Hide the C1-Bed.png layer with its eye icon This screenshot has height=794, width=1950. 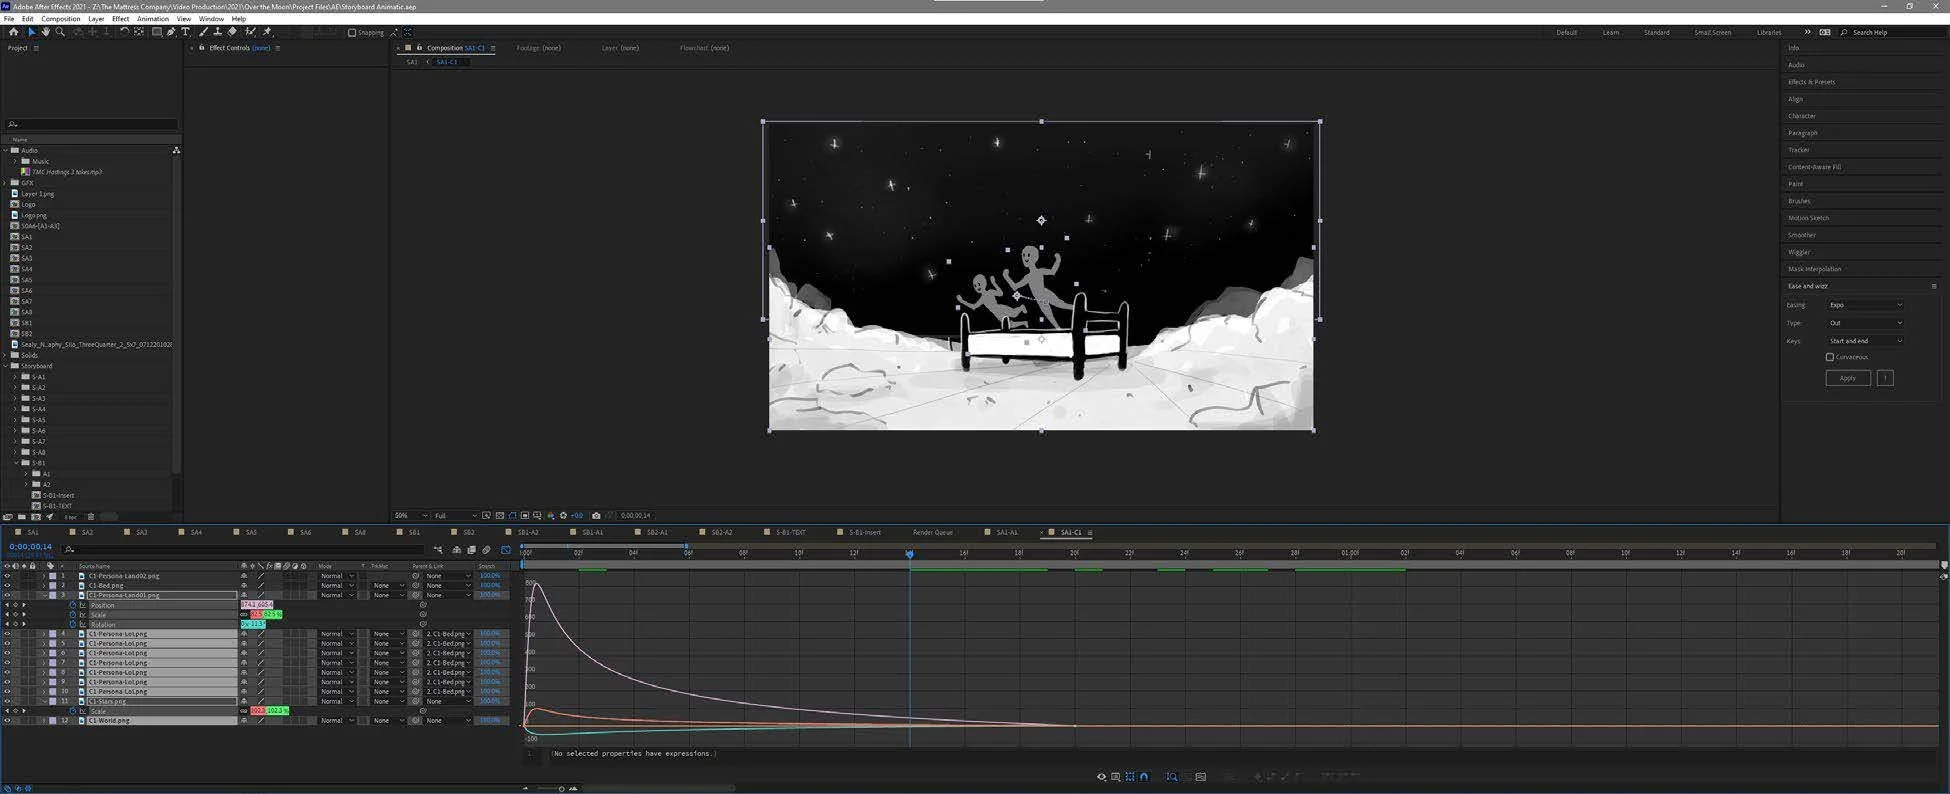7,586
